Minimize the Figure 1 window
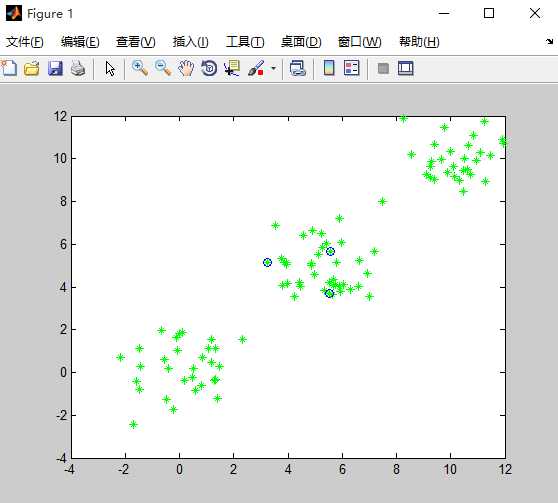Viewport: 558px width, 503px height. coord(444,14)
